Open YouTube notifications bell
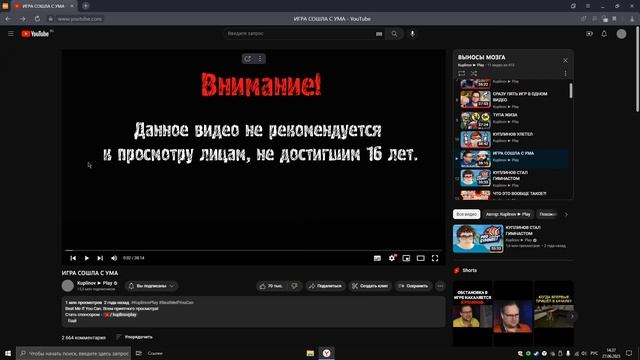The image size is (640, 360). 604,34
